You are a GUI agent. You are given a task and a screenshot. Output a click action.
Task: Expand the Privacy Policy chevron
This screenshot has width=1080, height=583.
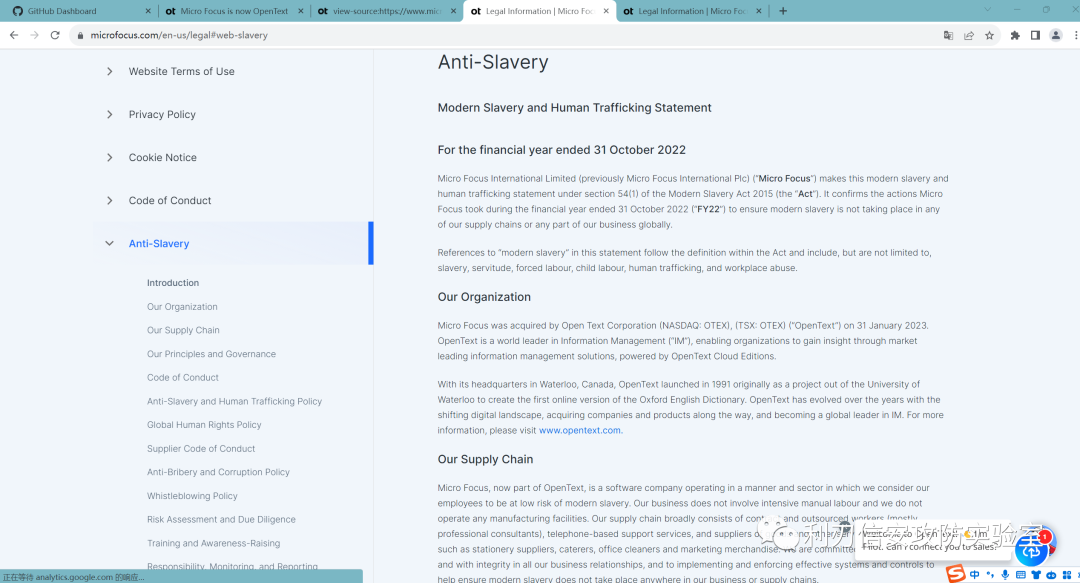[x=110, y=114]
